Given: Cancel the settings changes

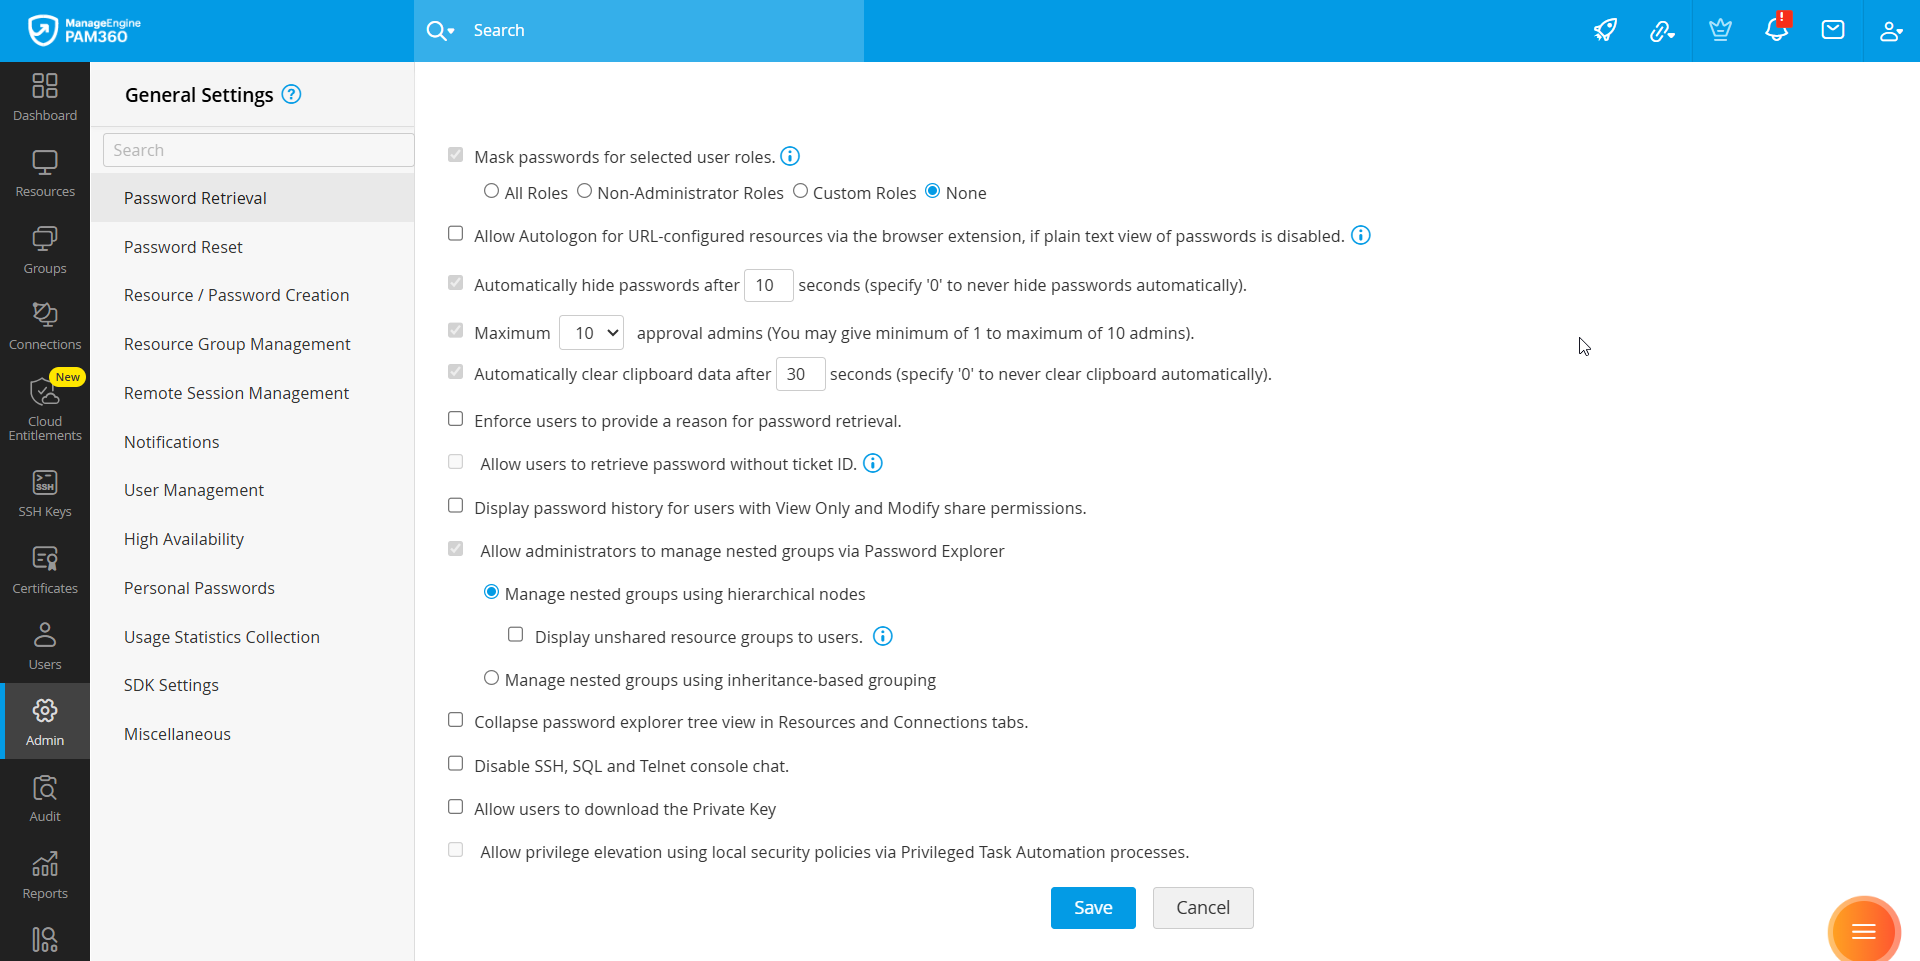Looking at the screenshot, I should click(x=1203, y=907).
